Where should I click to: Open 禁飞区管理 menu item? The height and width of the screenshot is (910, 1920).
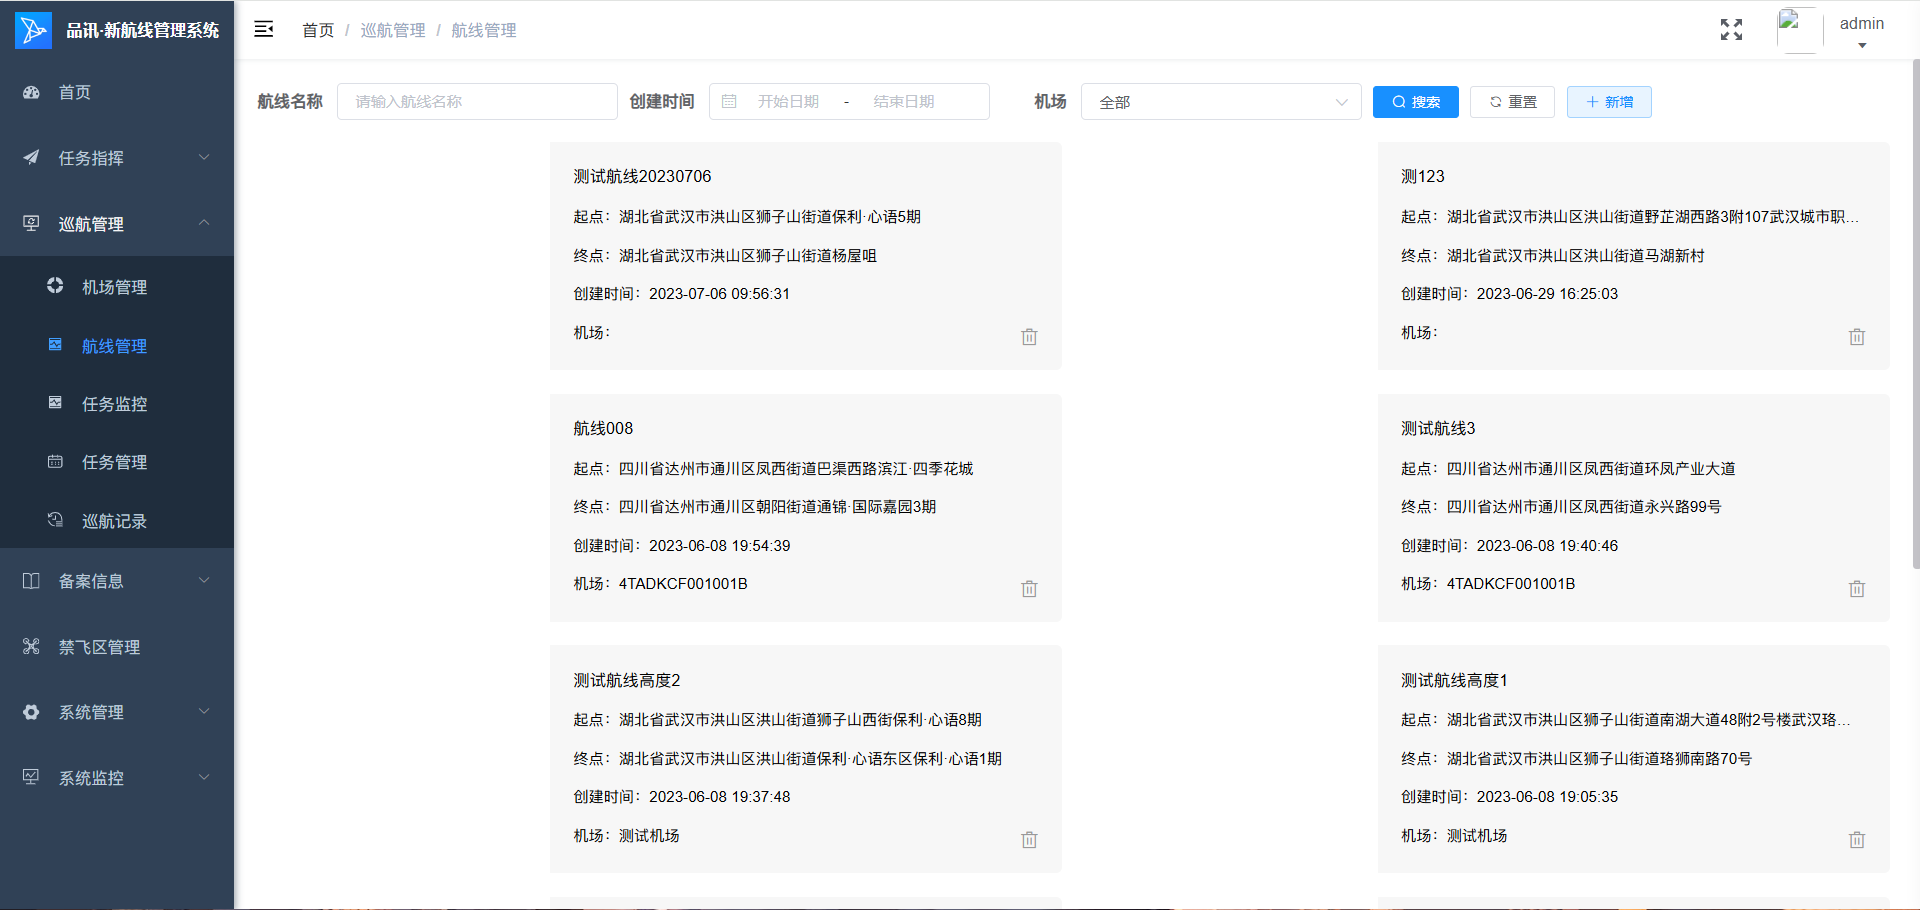coord(117,647)
